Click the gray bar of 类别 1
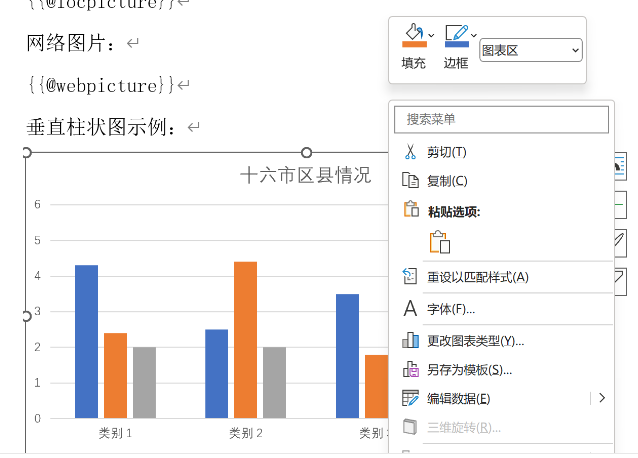Screen dimensions: 638x458 coord(144,382)
